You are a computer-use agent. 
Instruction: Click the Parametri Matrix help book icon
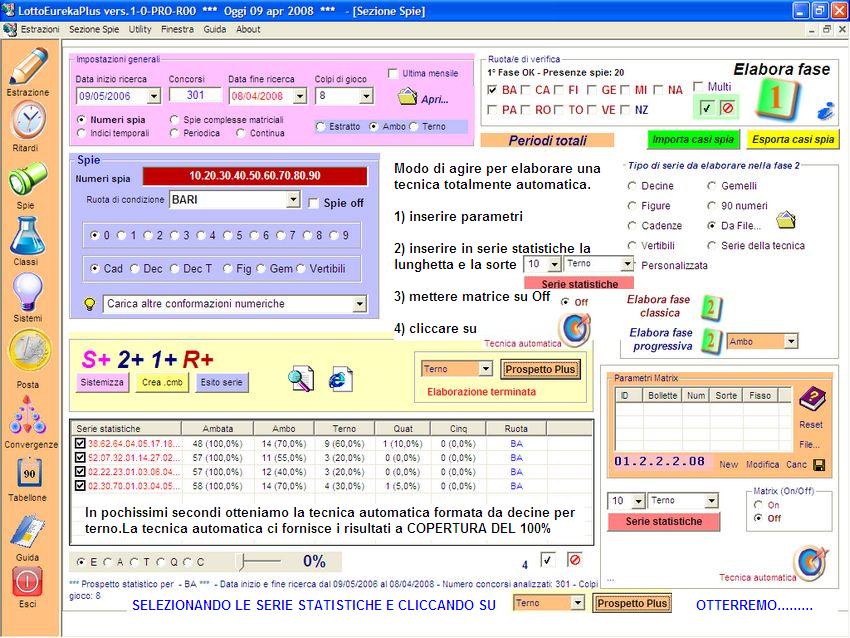[x=812, y=400]
